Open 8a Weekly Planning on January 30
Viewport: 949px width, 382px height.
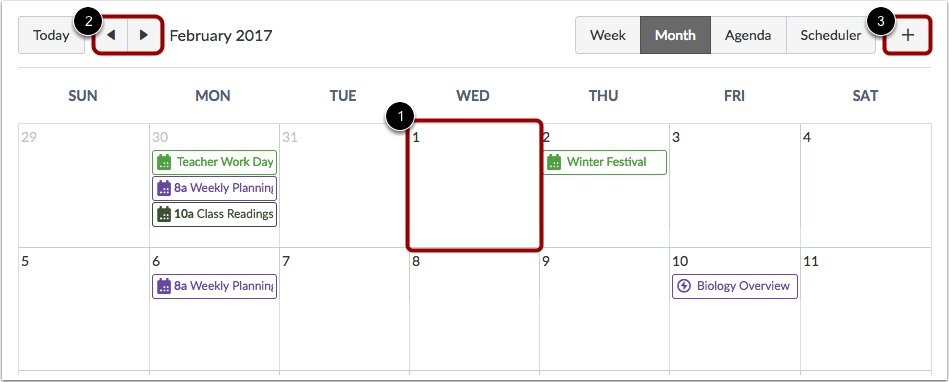(x=214, y=188)
